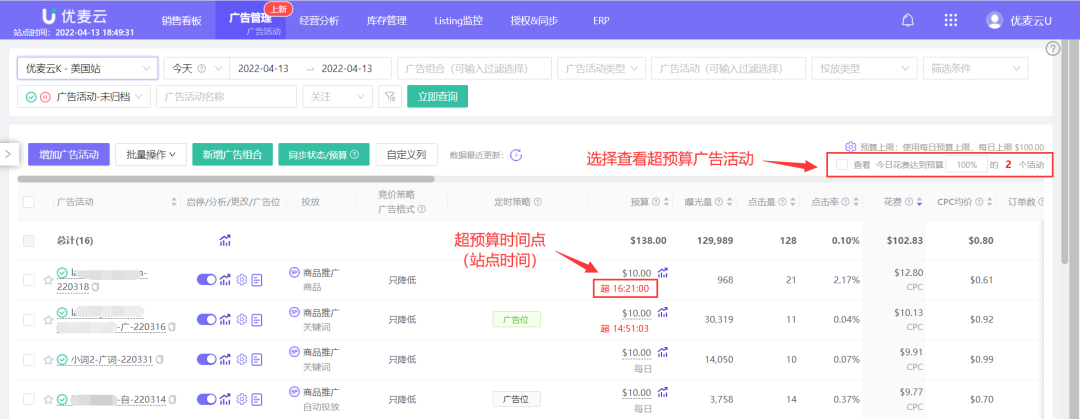1080x419 pixels.
Task: Open analysis chart for 小词2-广词-220331
Action: (x=225, y=360)
